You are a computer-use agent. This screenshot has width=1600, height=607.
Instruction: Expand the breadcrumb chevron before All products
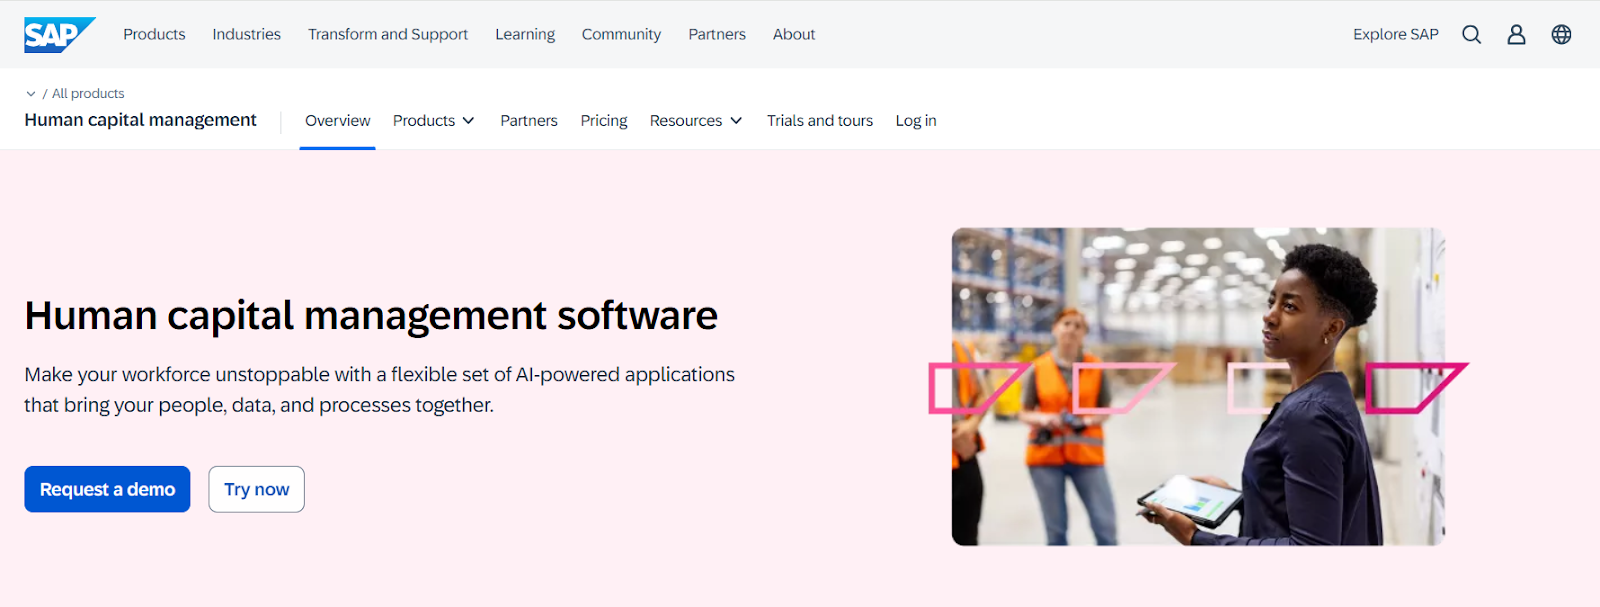click(x=31, y=94)
